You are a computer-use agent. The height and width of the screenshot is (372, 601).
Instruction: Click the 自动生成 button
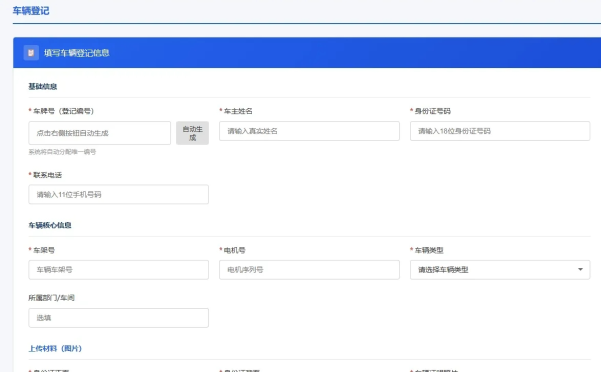coord(192,133)
